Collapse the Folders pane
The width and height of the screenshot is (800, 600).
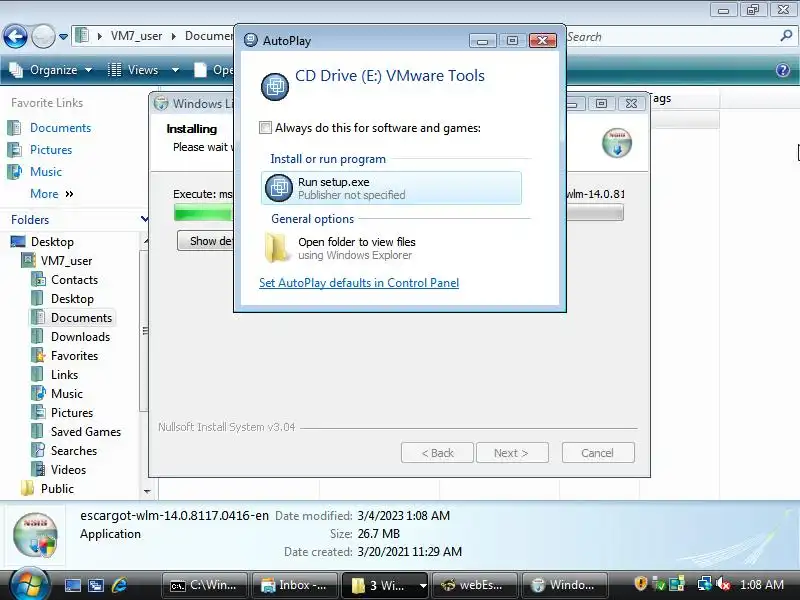[x=144, y=219]
